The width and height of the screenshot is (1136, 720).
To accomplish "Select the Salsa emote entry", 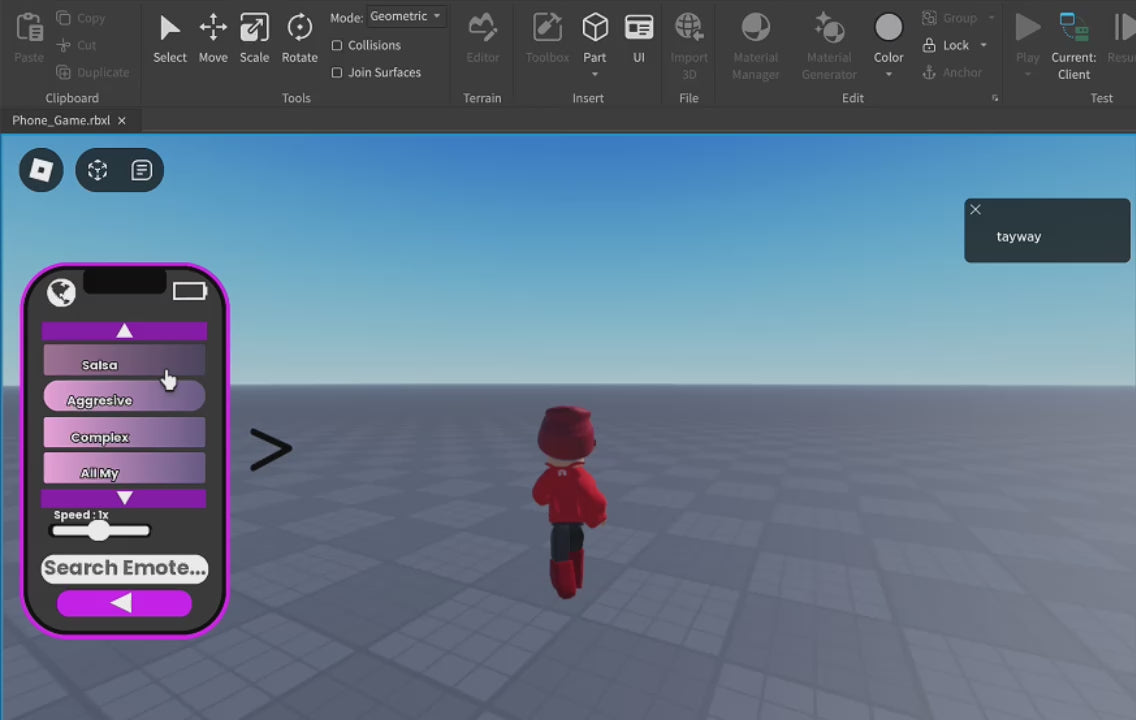I will 124,361.
